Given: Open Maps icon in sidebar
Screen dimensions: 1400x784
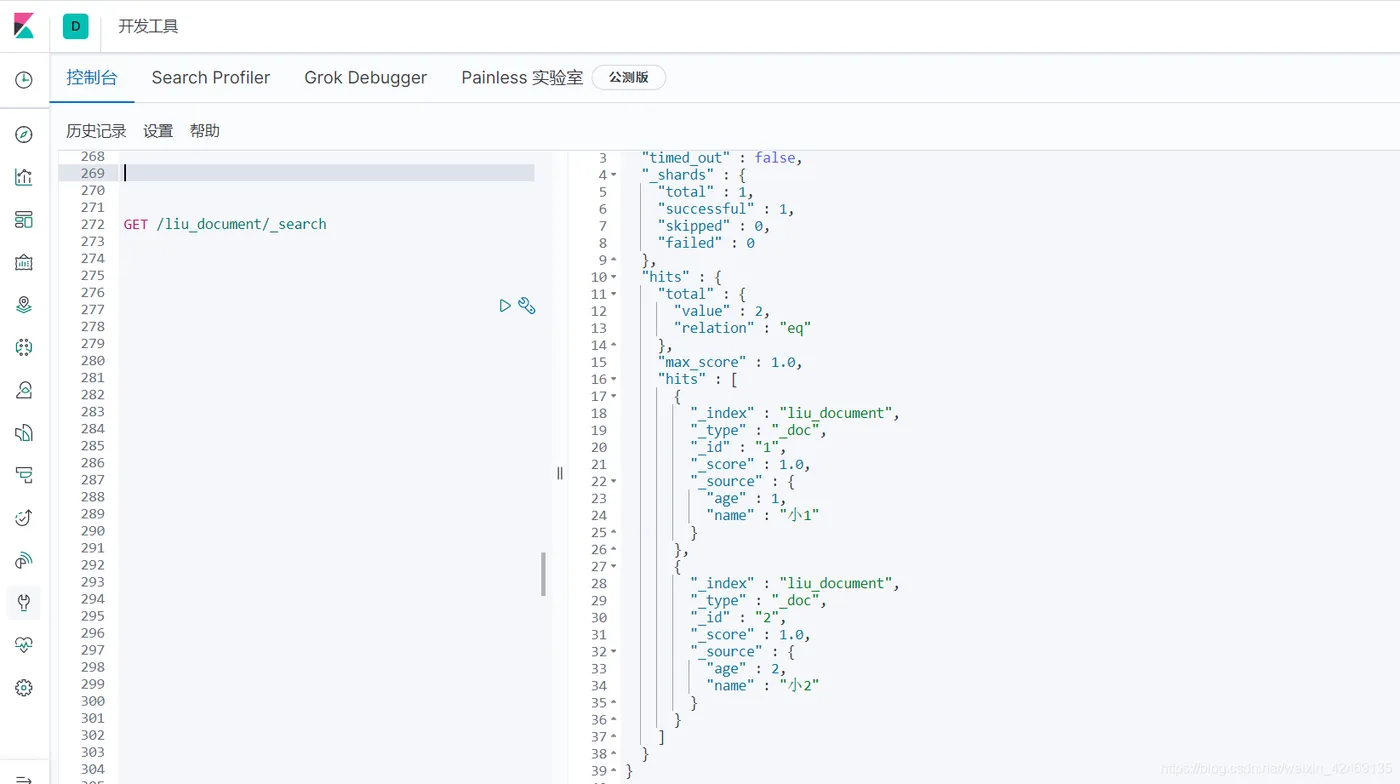Looking at the screenshot, I should (24, 305).
